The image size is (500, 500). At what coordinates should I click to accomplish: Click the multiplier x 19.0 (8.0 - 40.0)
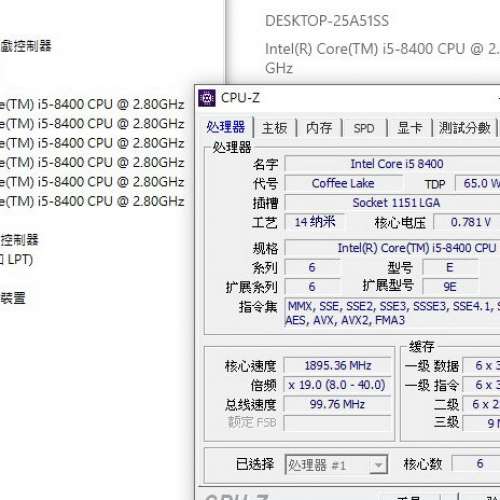click(337, 385)
